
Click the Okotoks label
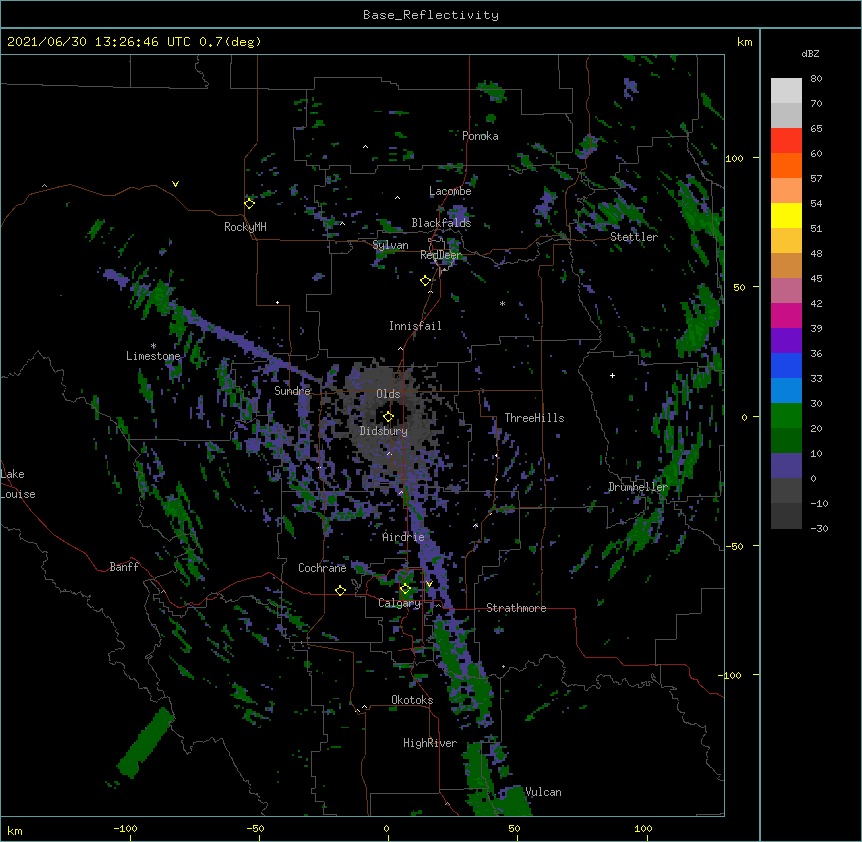[x=412, y=700]
